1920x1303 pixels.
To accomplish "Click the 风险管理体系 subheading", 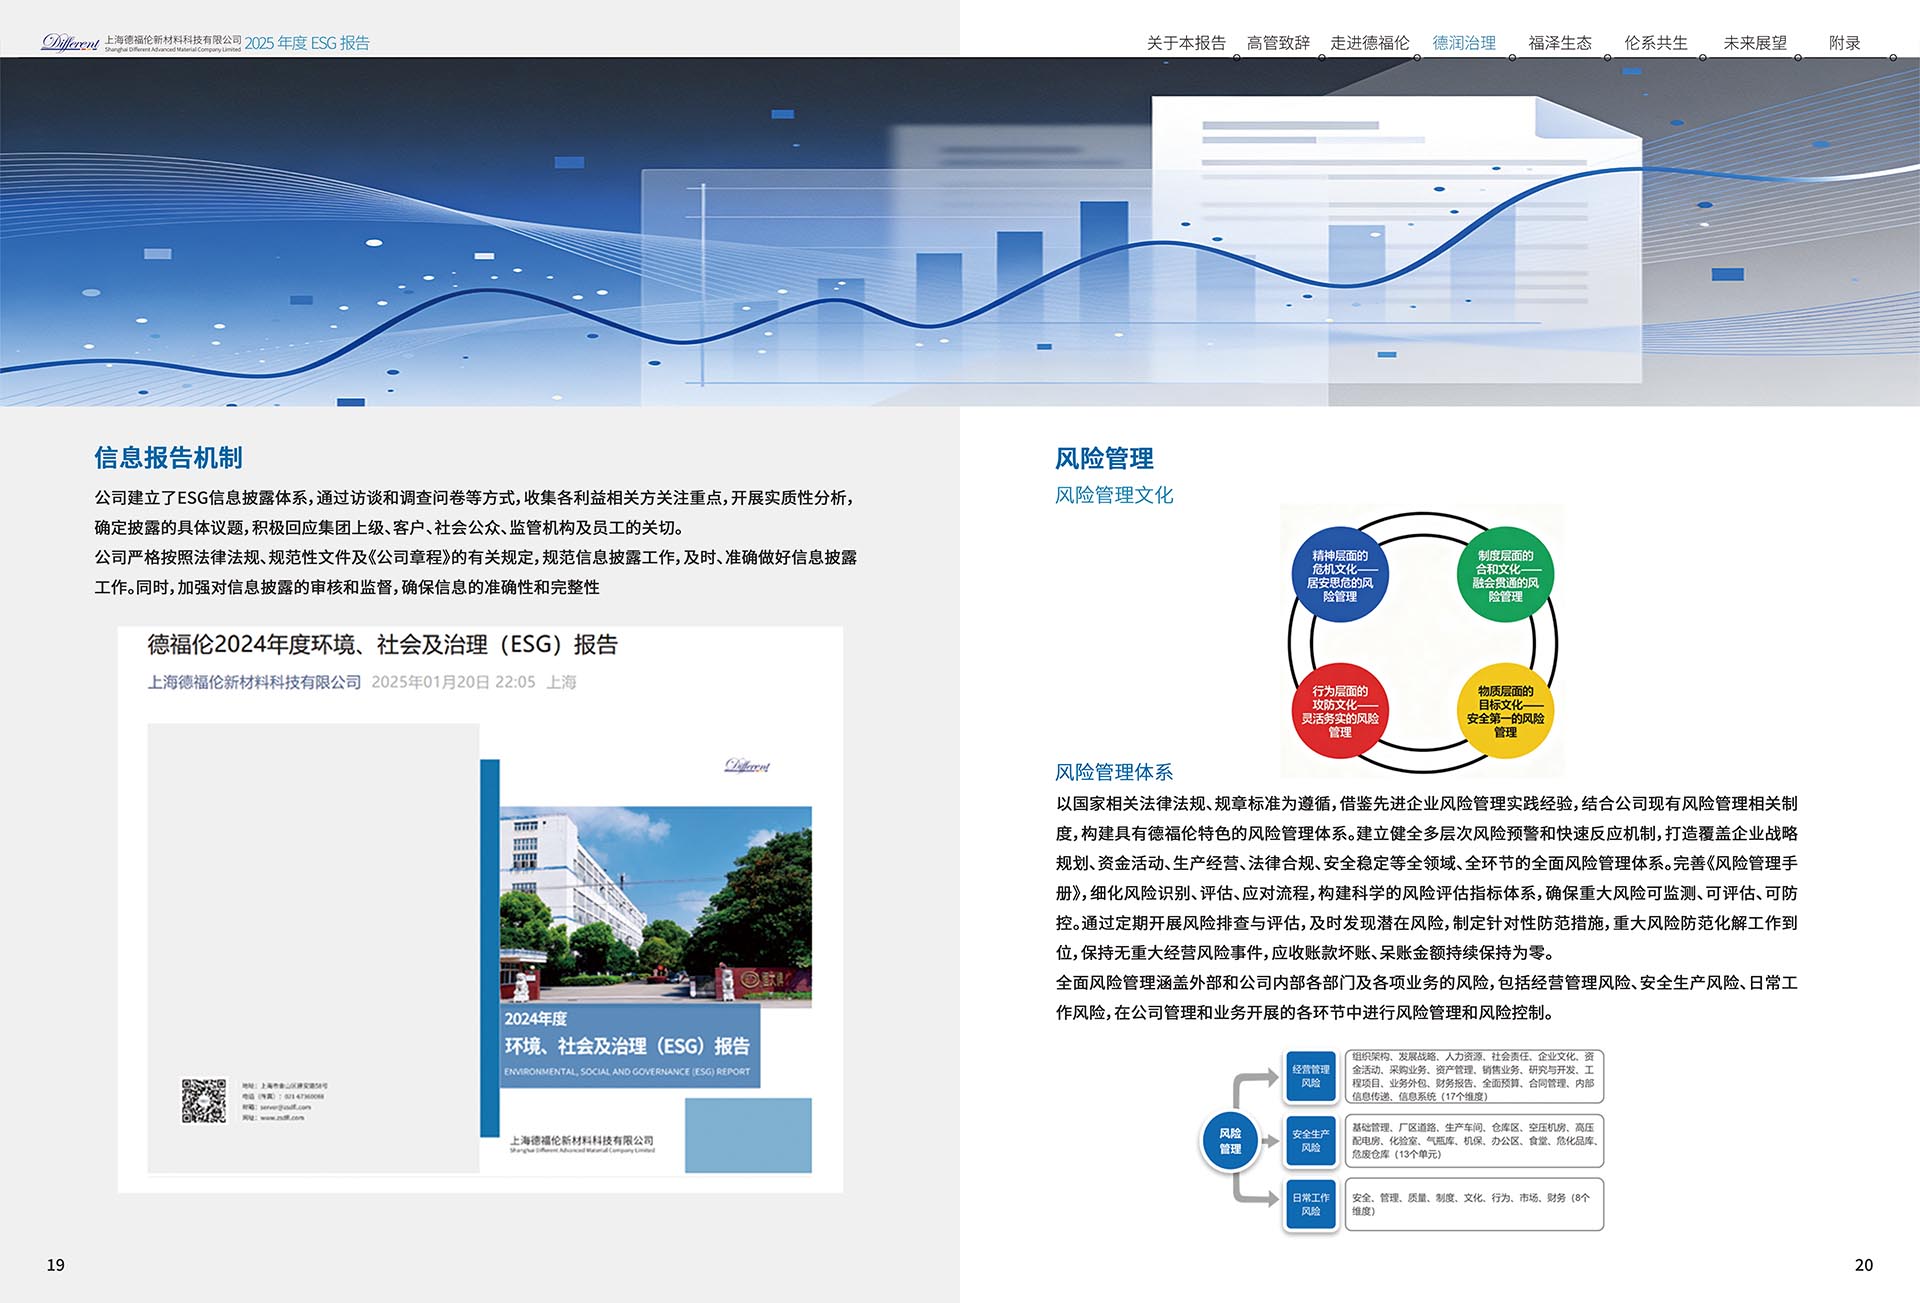I will 1118,772.
